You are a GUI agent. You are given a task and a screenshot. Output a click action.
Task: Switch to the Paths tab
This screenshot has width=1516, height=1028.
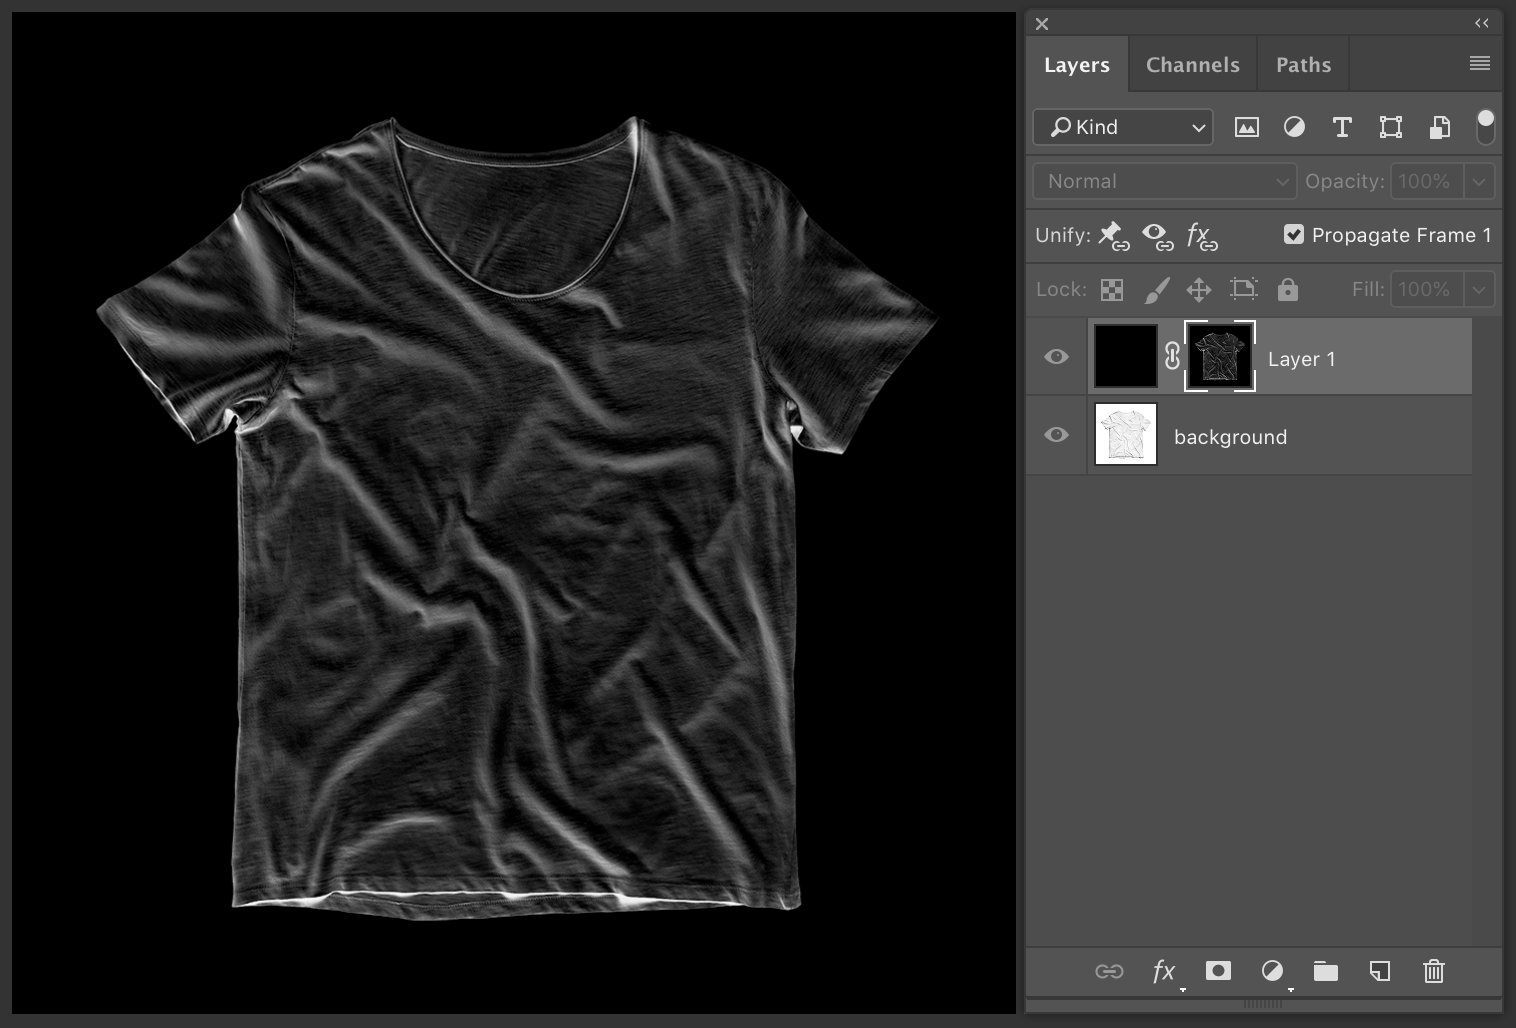(1302, 63)
